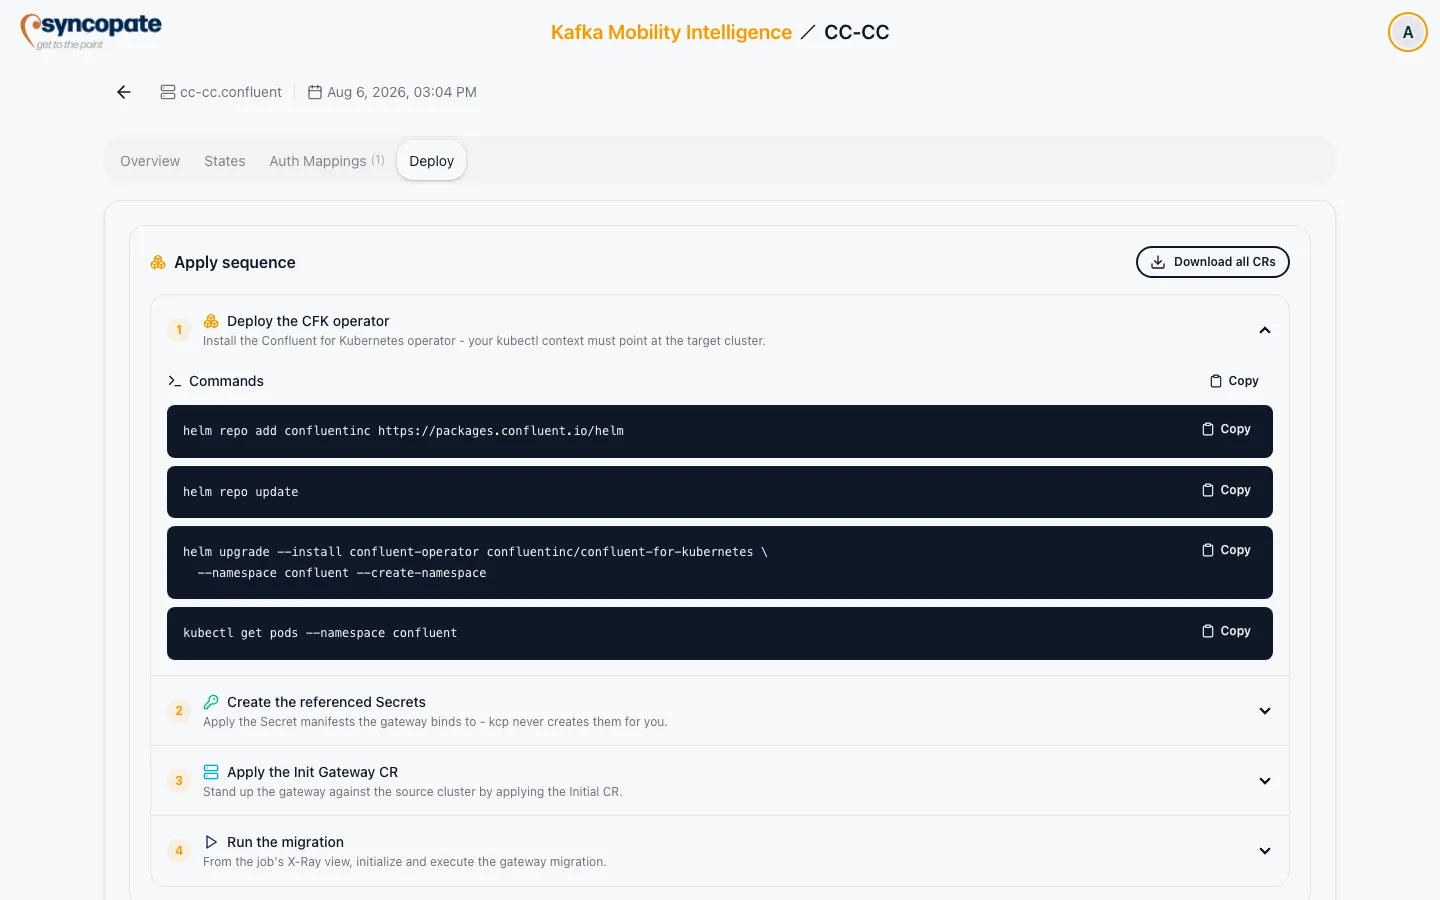1440x900 pixels.
Task: Expand Apply the Init Gateway CR step
Action: [1265, 781]
